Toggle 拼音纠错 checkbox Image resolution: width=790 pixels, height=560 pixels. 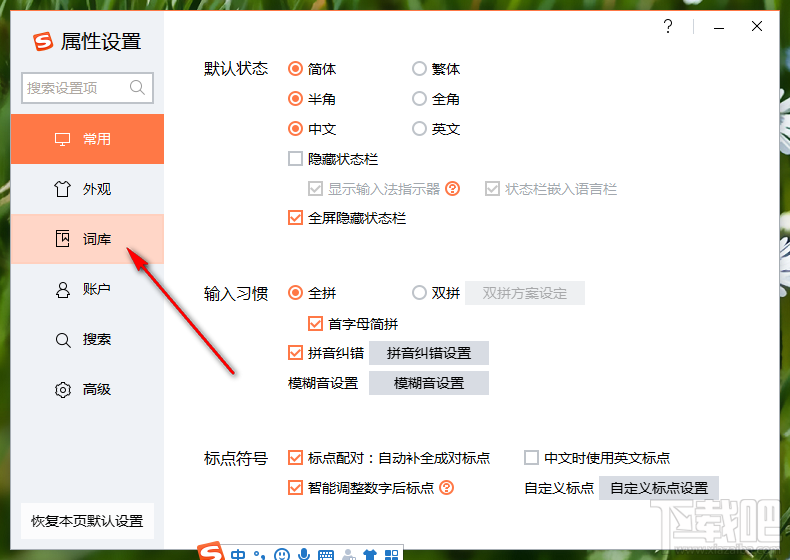click(x=295, y=352)
